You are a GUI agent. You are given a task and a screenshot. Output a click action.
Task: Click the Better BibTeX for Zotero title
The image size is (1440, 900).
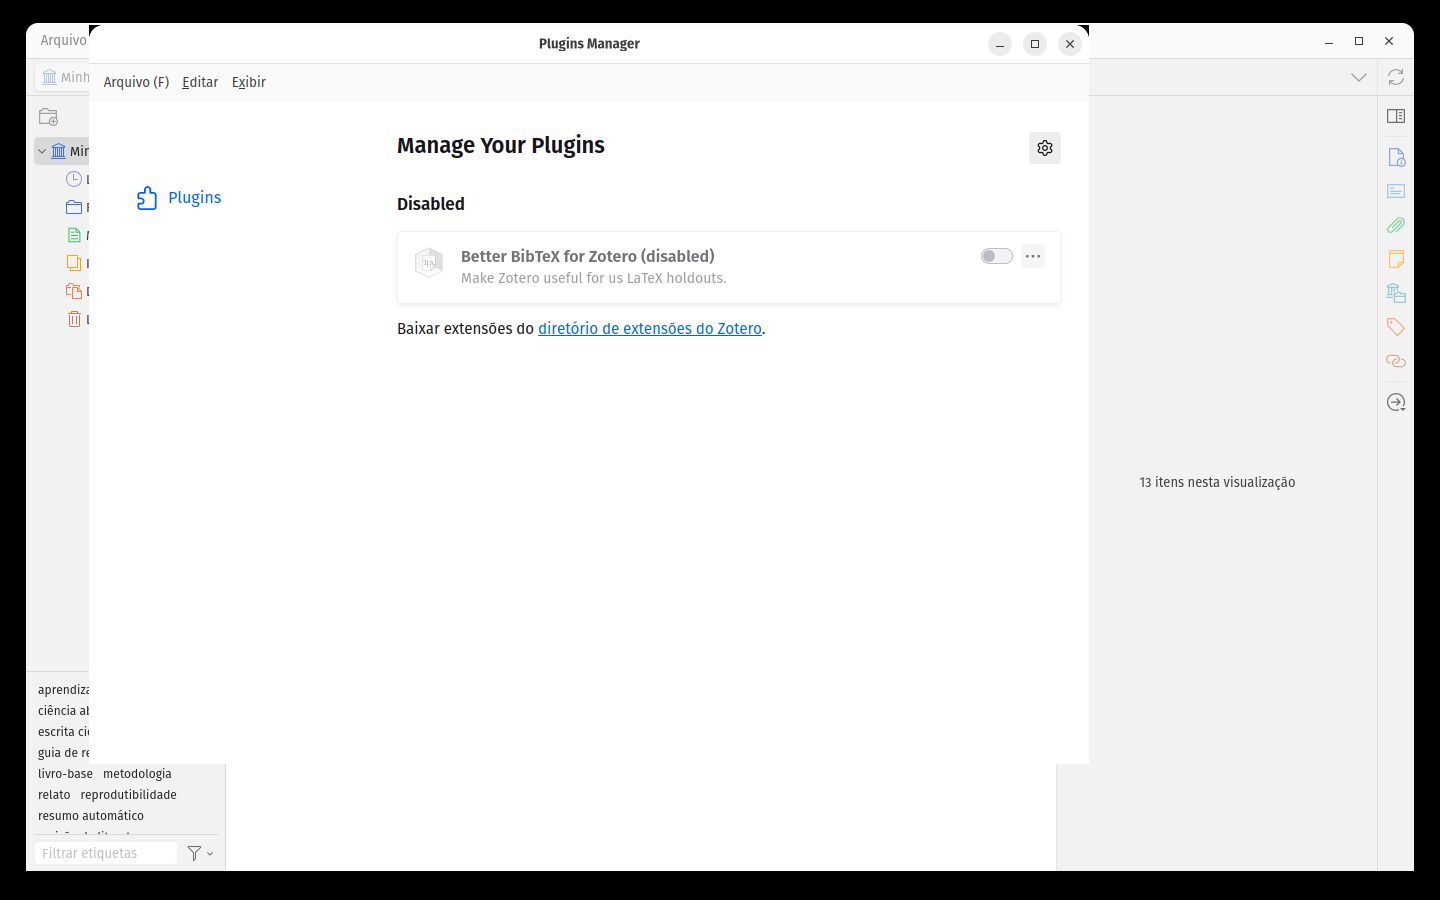click(x=588, y=256)
